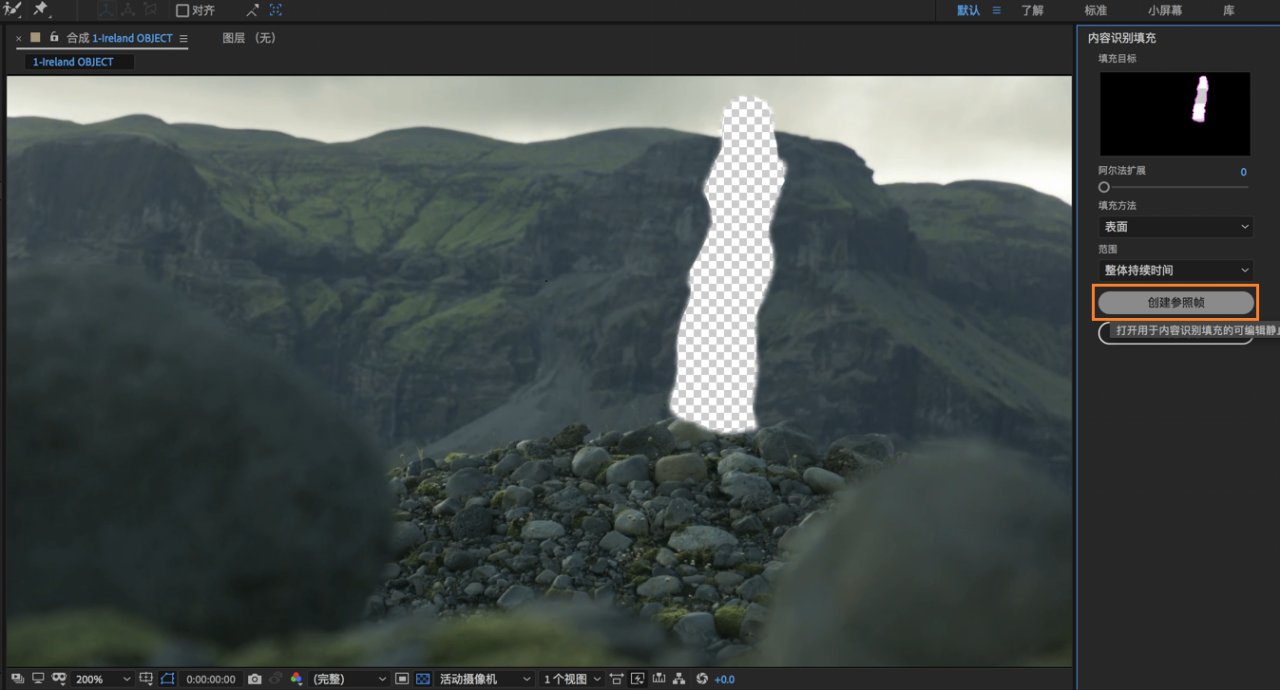Open the (完整) resolution dropdown
The height and width of the screenshot is (690, 1280).
tap(349, 679)
